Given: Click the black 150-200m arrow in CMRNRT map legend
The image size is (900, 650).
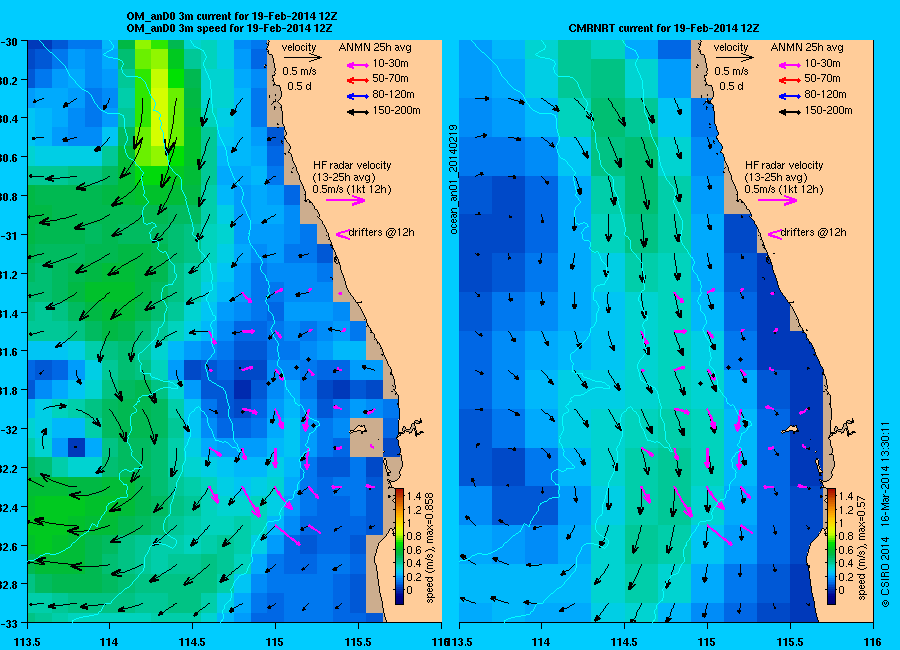Looking at the screenshot, I should point(790,112).
